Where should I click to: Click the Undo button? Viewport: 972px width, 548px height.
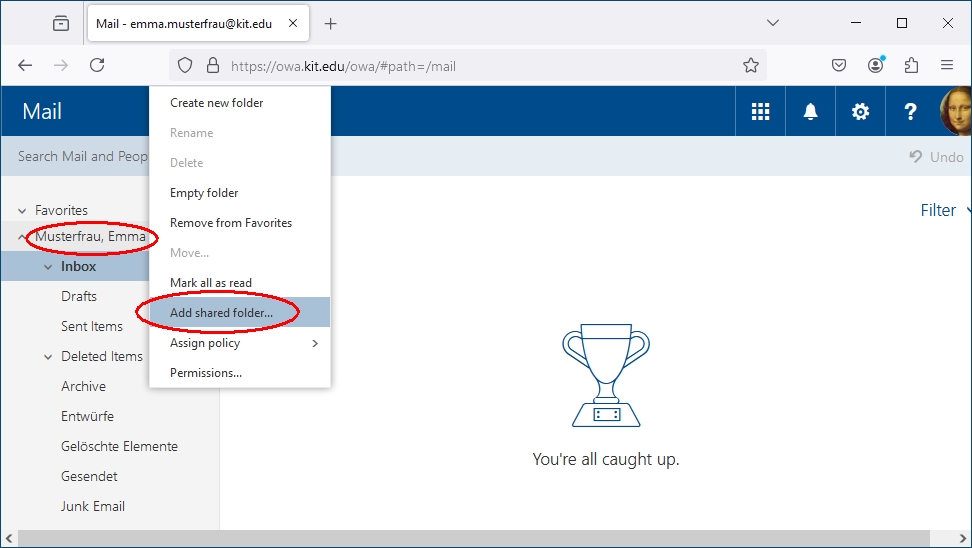point(936,157)
